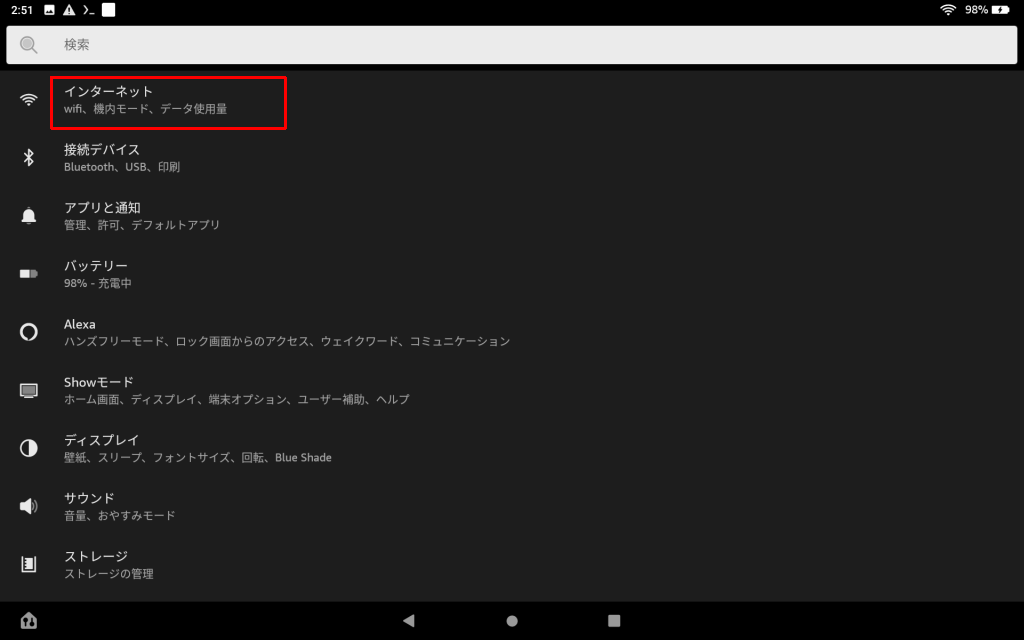
Task: Open the インターネット settings
Action: click(x=512, y=99)
